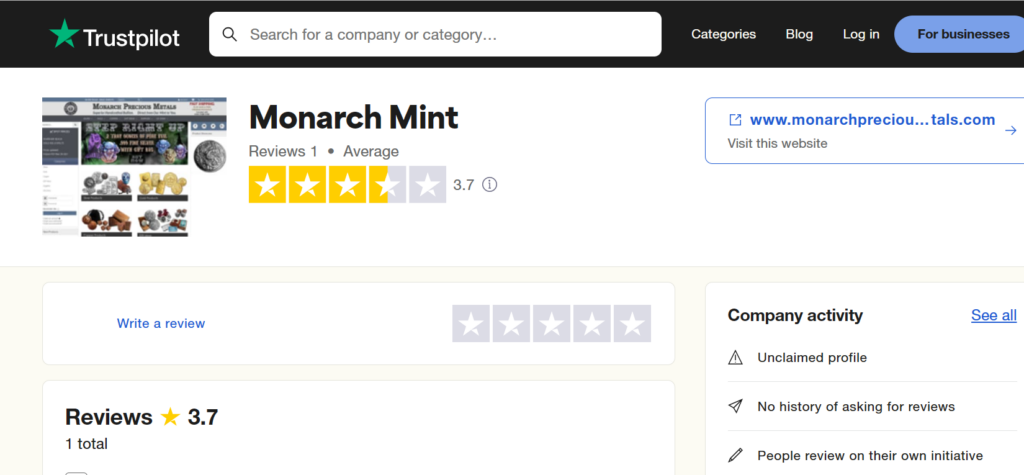Click the Monarch Mint heading
The height and width of the screenshot is (475, 1024).
pyautogui.click(x=353, y=118)
